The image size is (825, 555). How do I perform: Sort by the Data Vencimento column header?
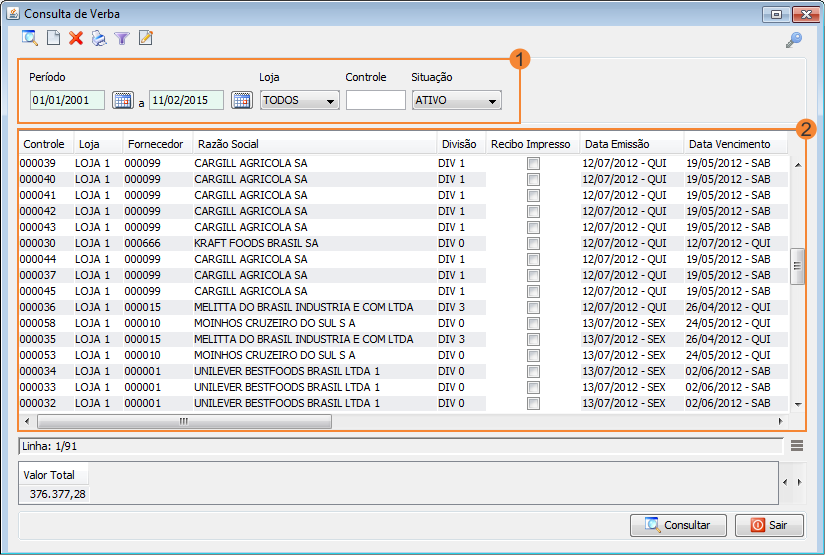(x=736, y=144)
